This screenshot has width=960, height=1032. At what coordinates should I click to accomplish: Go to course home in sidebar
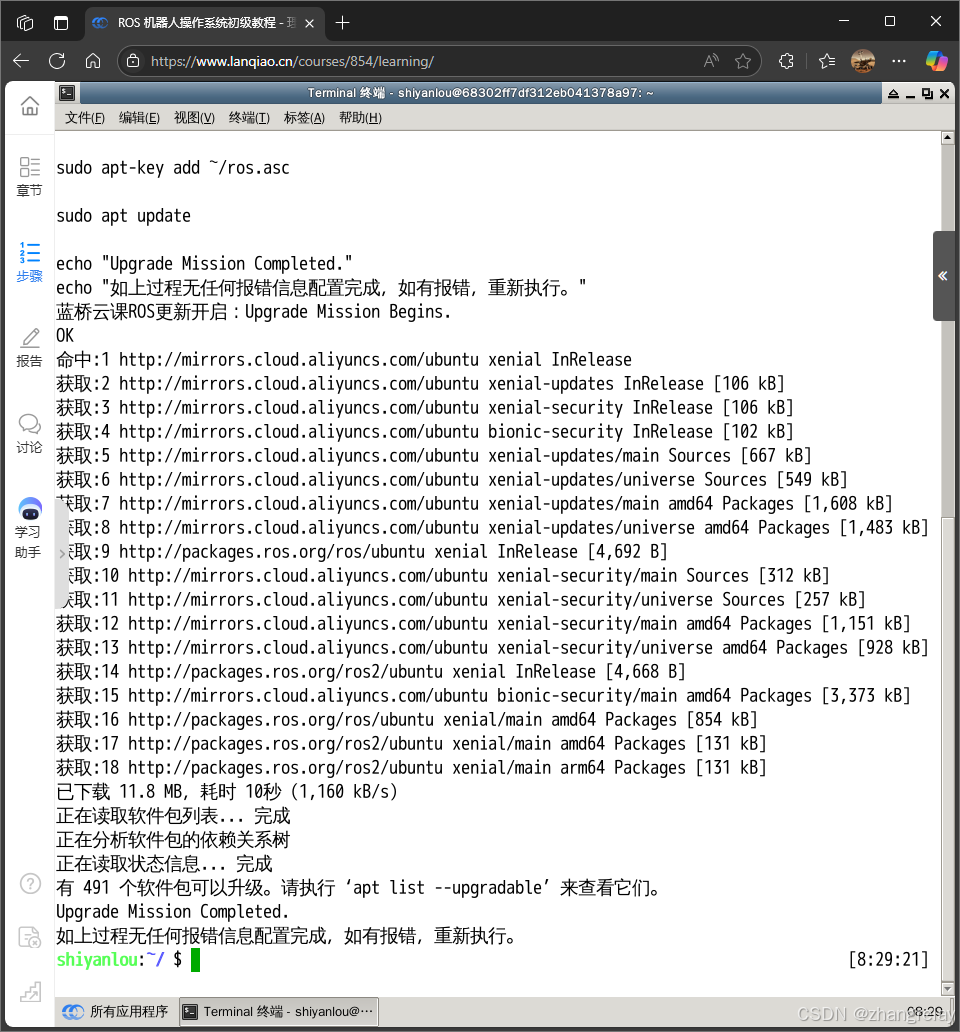coord(30,105)
